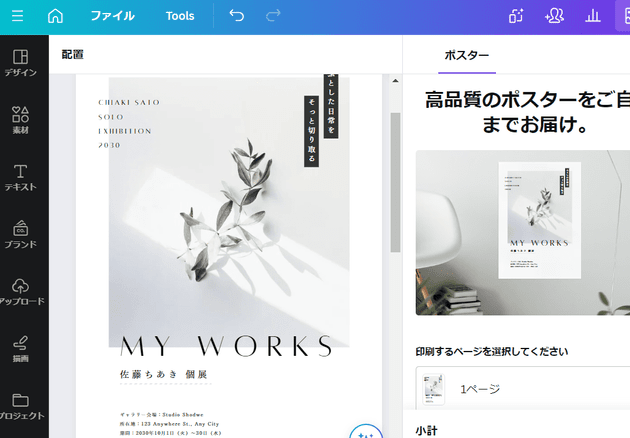Open the 素材 elements panel
This screenshot has width=630, height=438.
(x=20, y=120)
